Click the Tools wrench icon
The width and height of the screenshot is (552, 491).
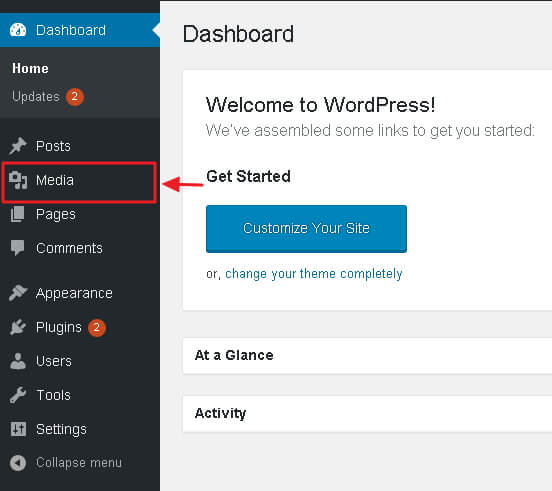[18, 395]
